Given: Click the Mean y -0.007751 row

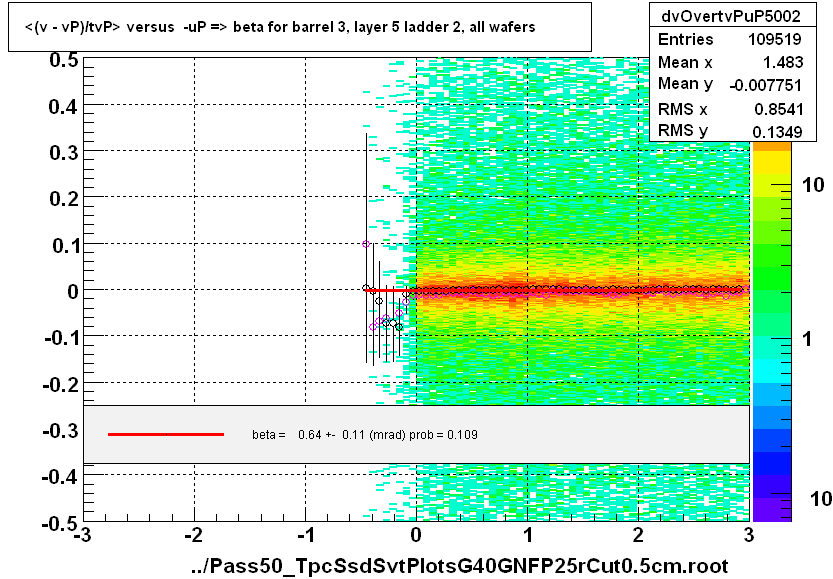Looking at the screenshot, I should (x=730, y=84).
